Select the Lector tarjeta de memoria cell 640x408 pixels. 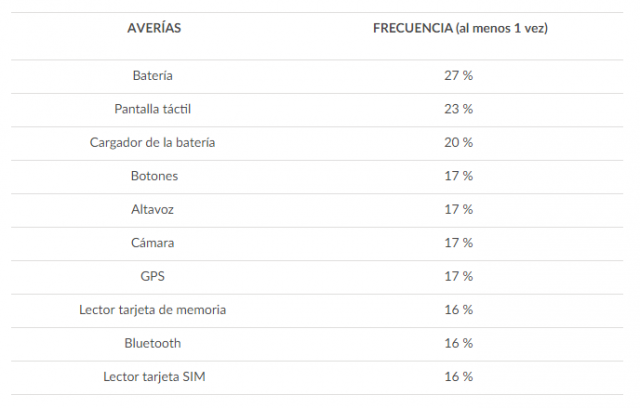click(153, 309)
